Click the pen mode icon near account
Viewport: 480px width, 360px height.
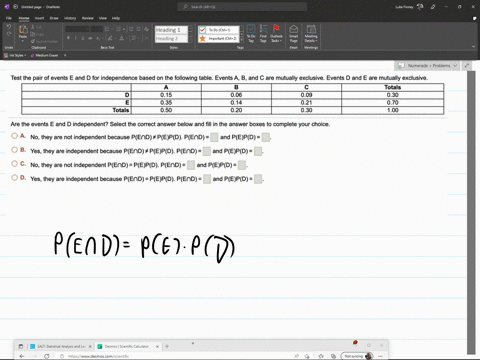433,7
